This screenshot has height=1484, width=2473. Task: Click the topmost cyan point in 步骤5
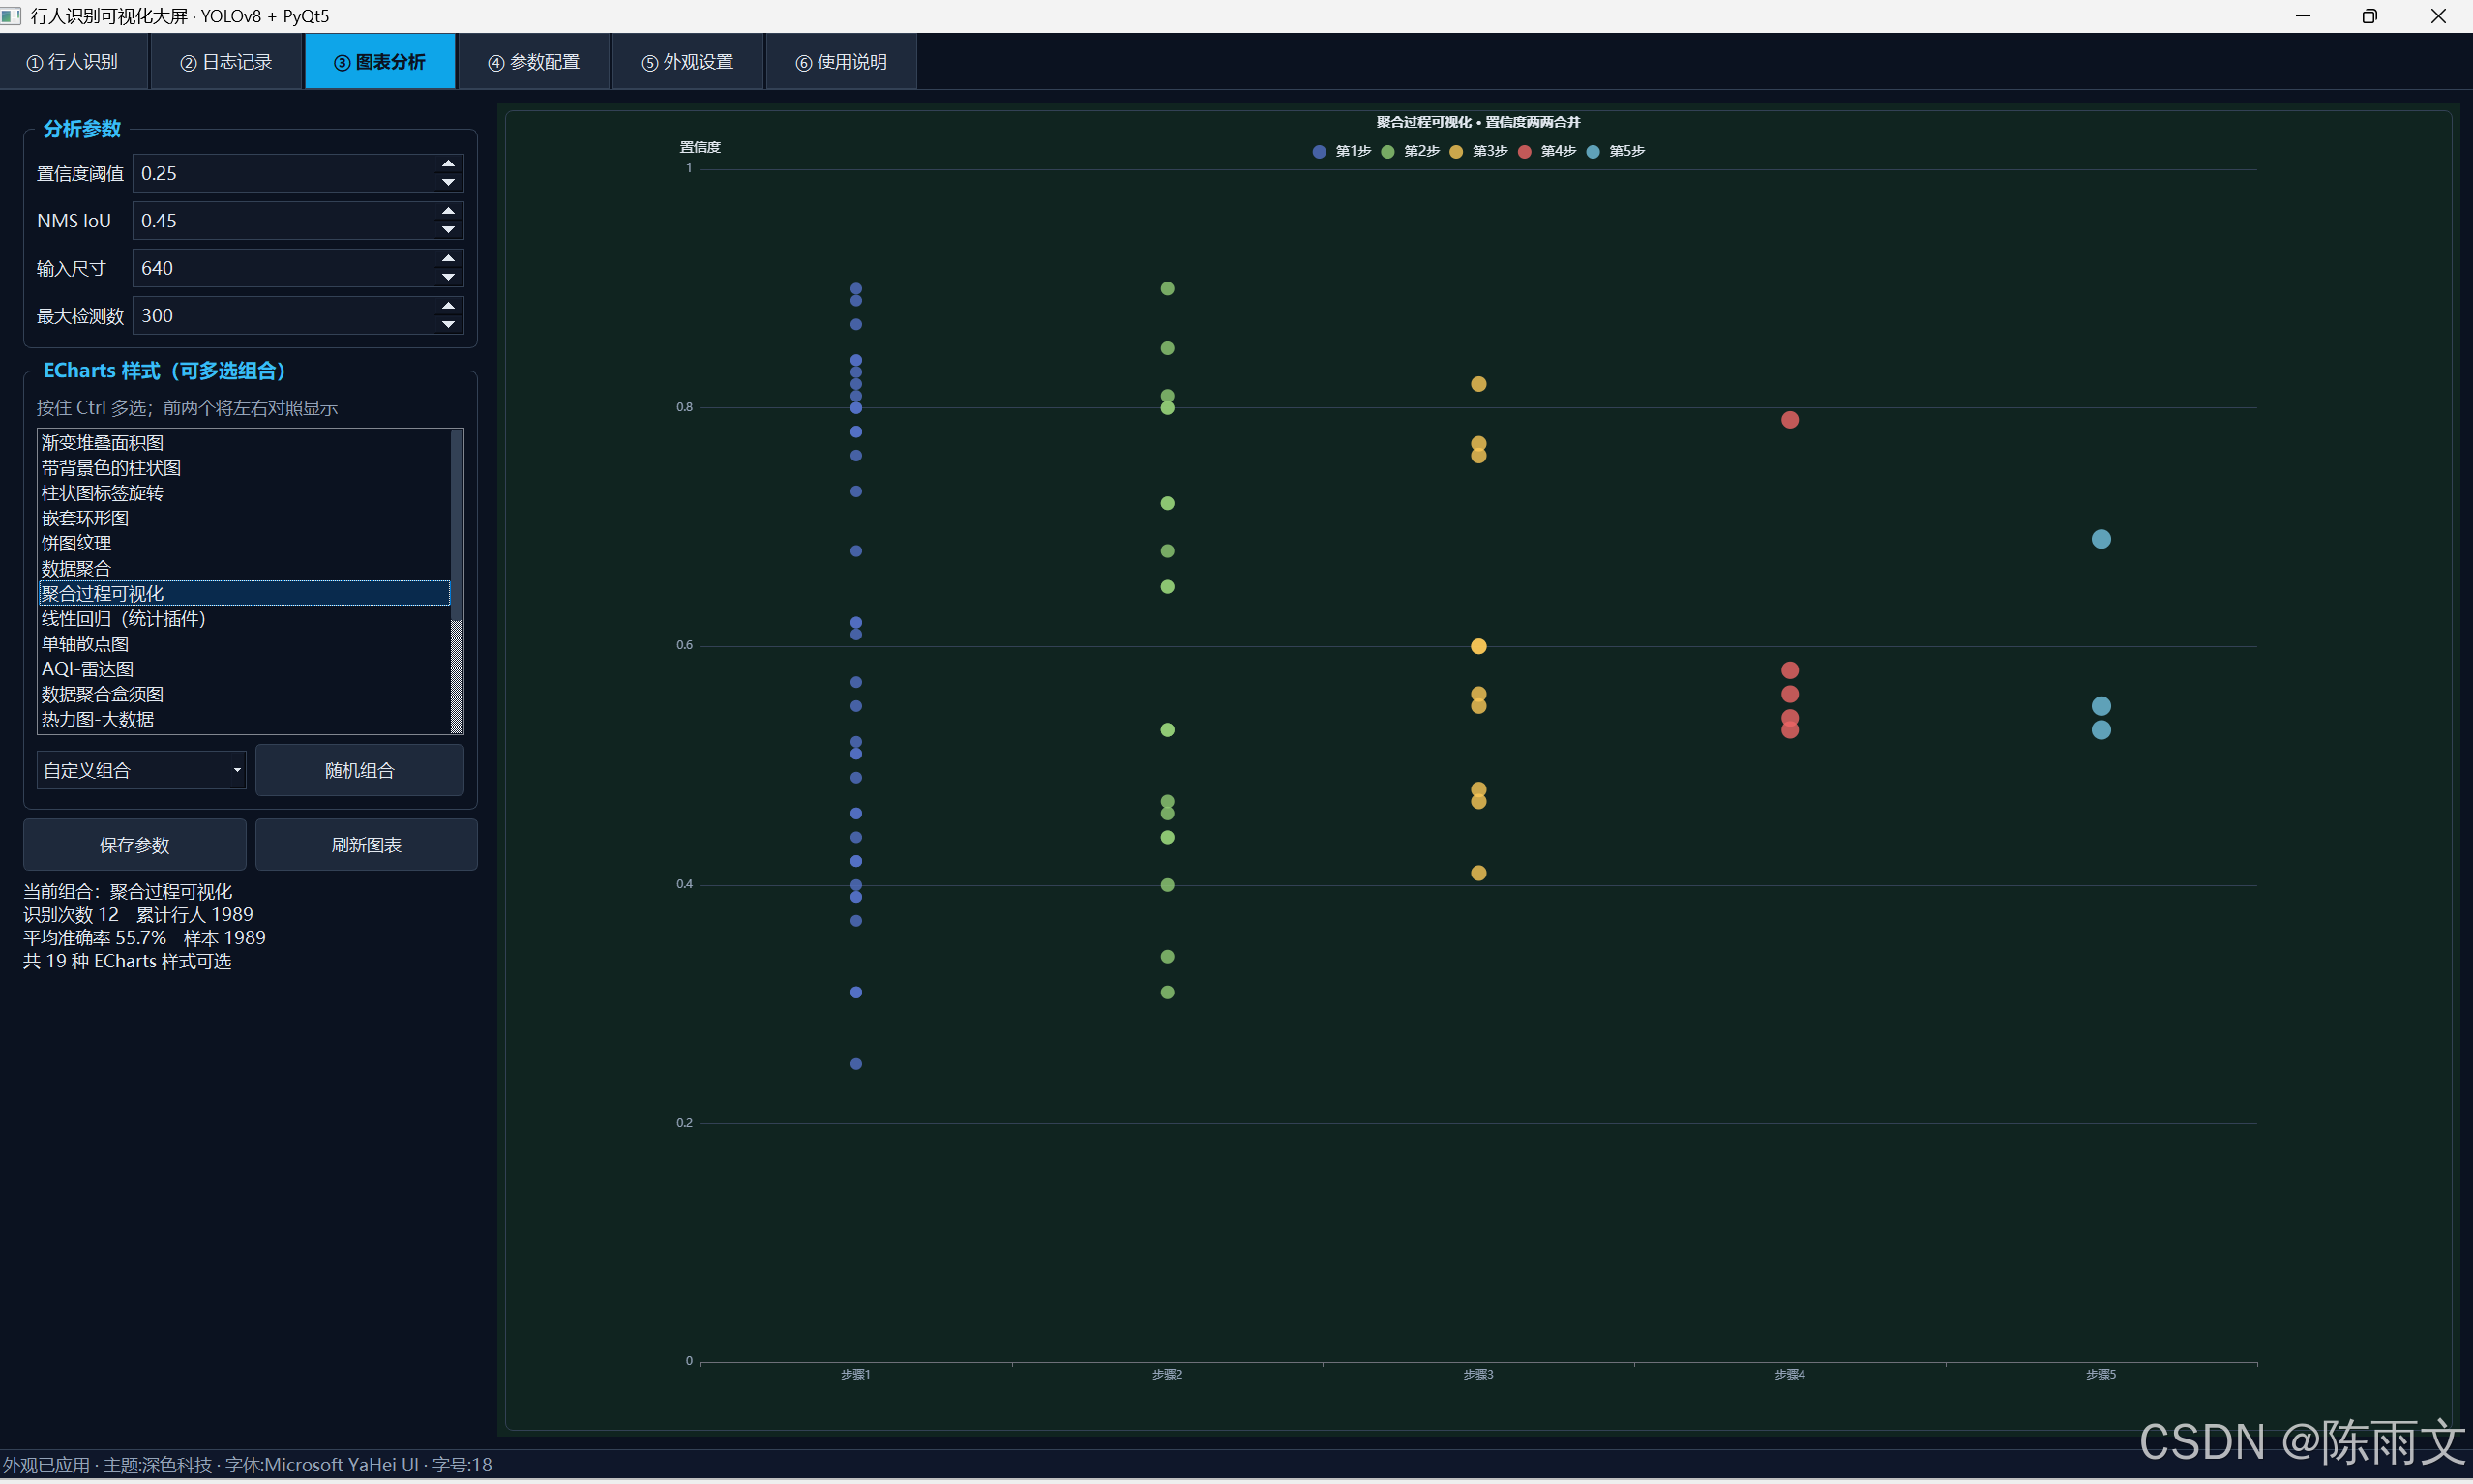(2101, 539)
